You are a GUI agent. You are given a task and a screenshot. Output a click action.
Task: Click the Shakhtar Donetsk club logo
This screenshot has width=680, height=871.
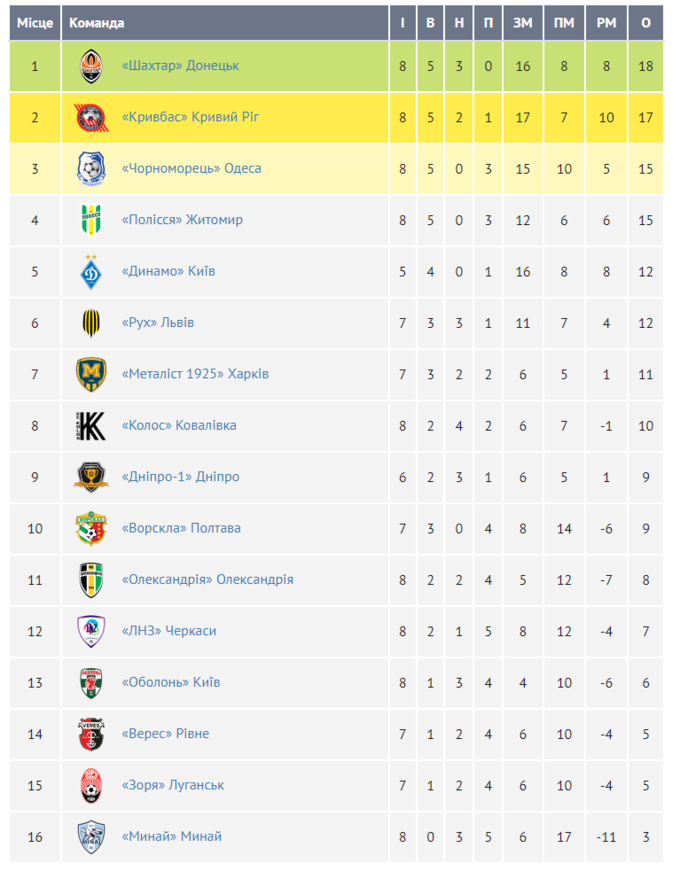tap(91, 66)
